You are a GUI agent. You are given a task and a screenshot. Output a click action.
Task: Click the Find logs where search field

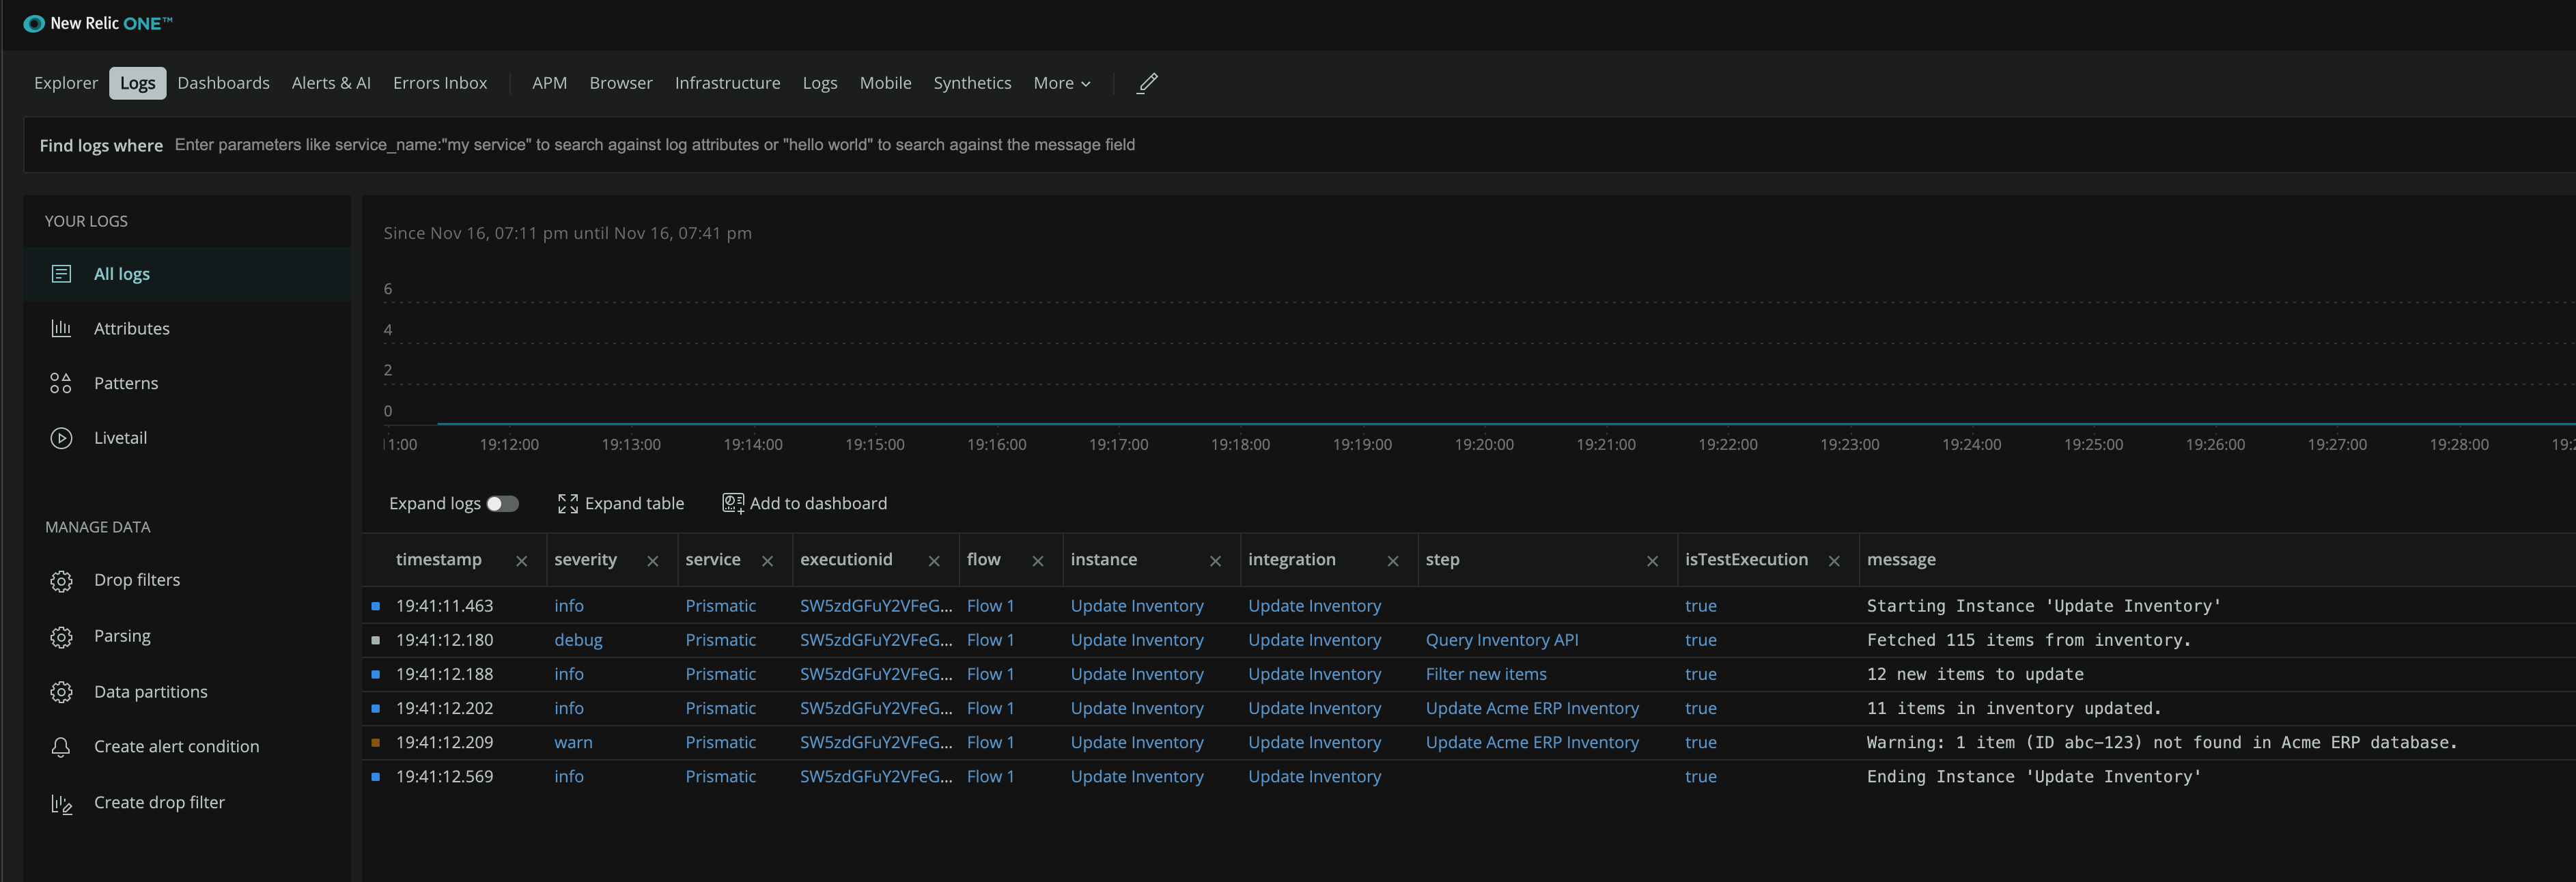tap(700, 144)
